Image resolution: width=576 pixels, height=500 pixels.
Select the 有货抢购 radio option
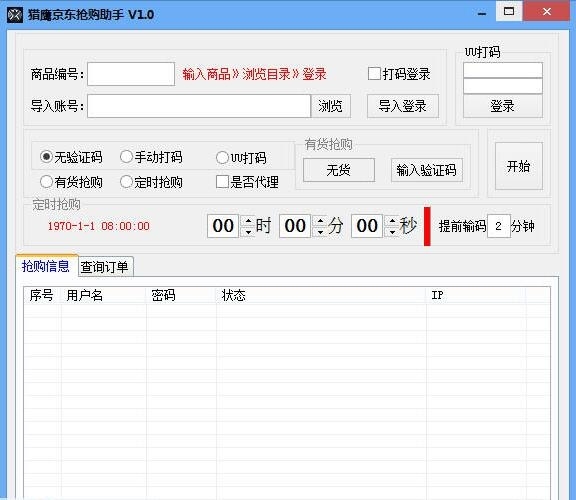(46, 181)
